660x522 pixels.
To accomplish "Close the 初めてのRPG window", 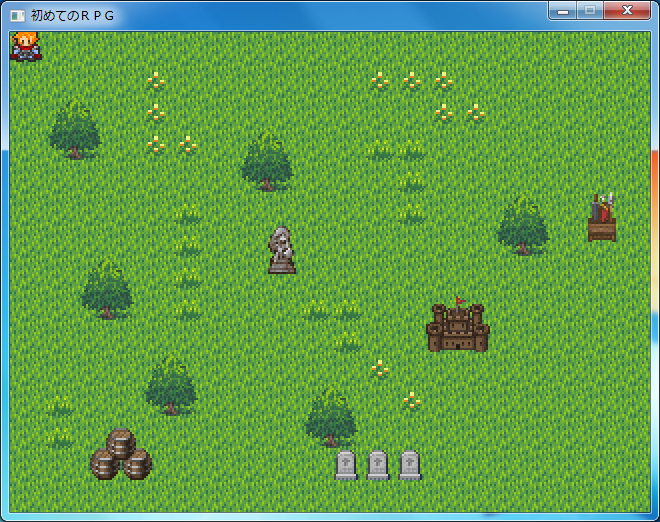I will coord(627,11).
